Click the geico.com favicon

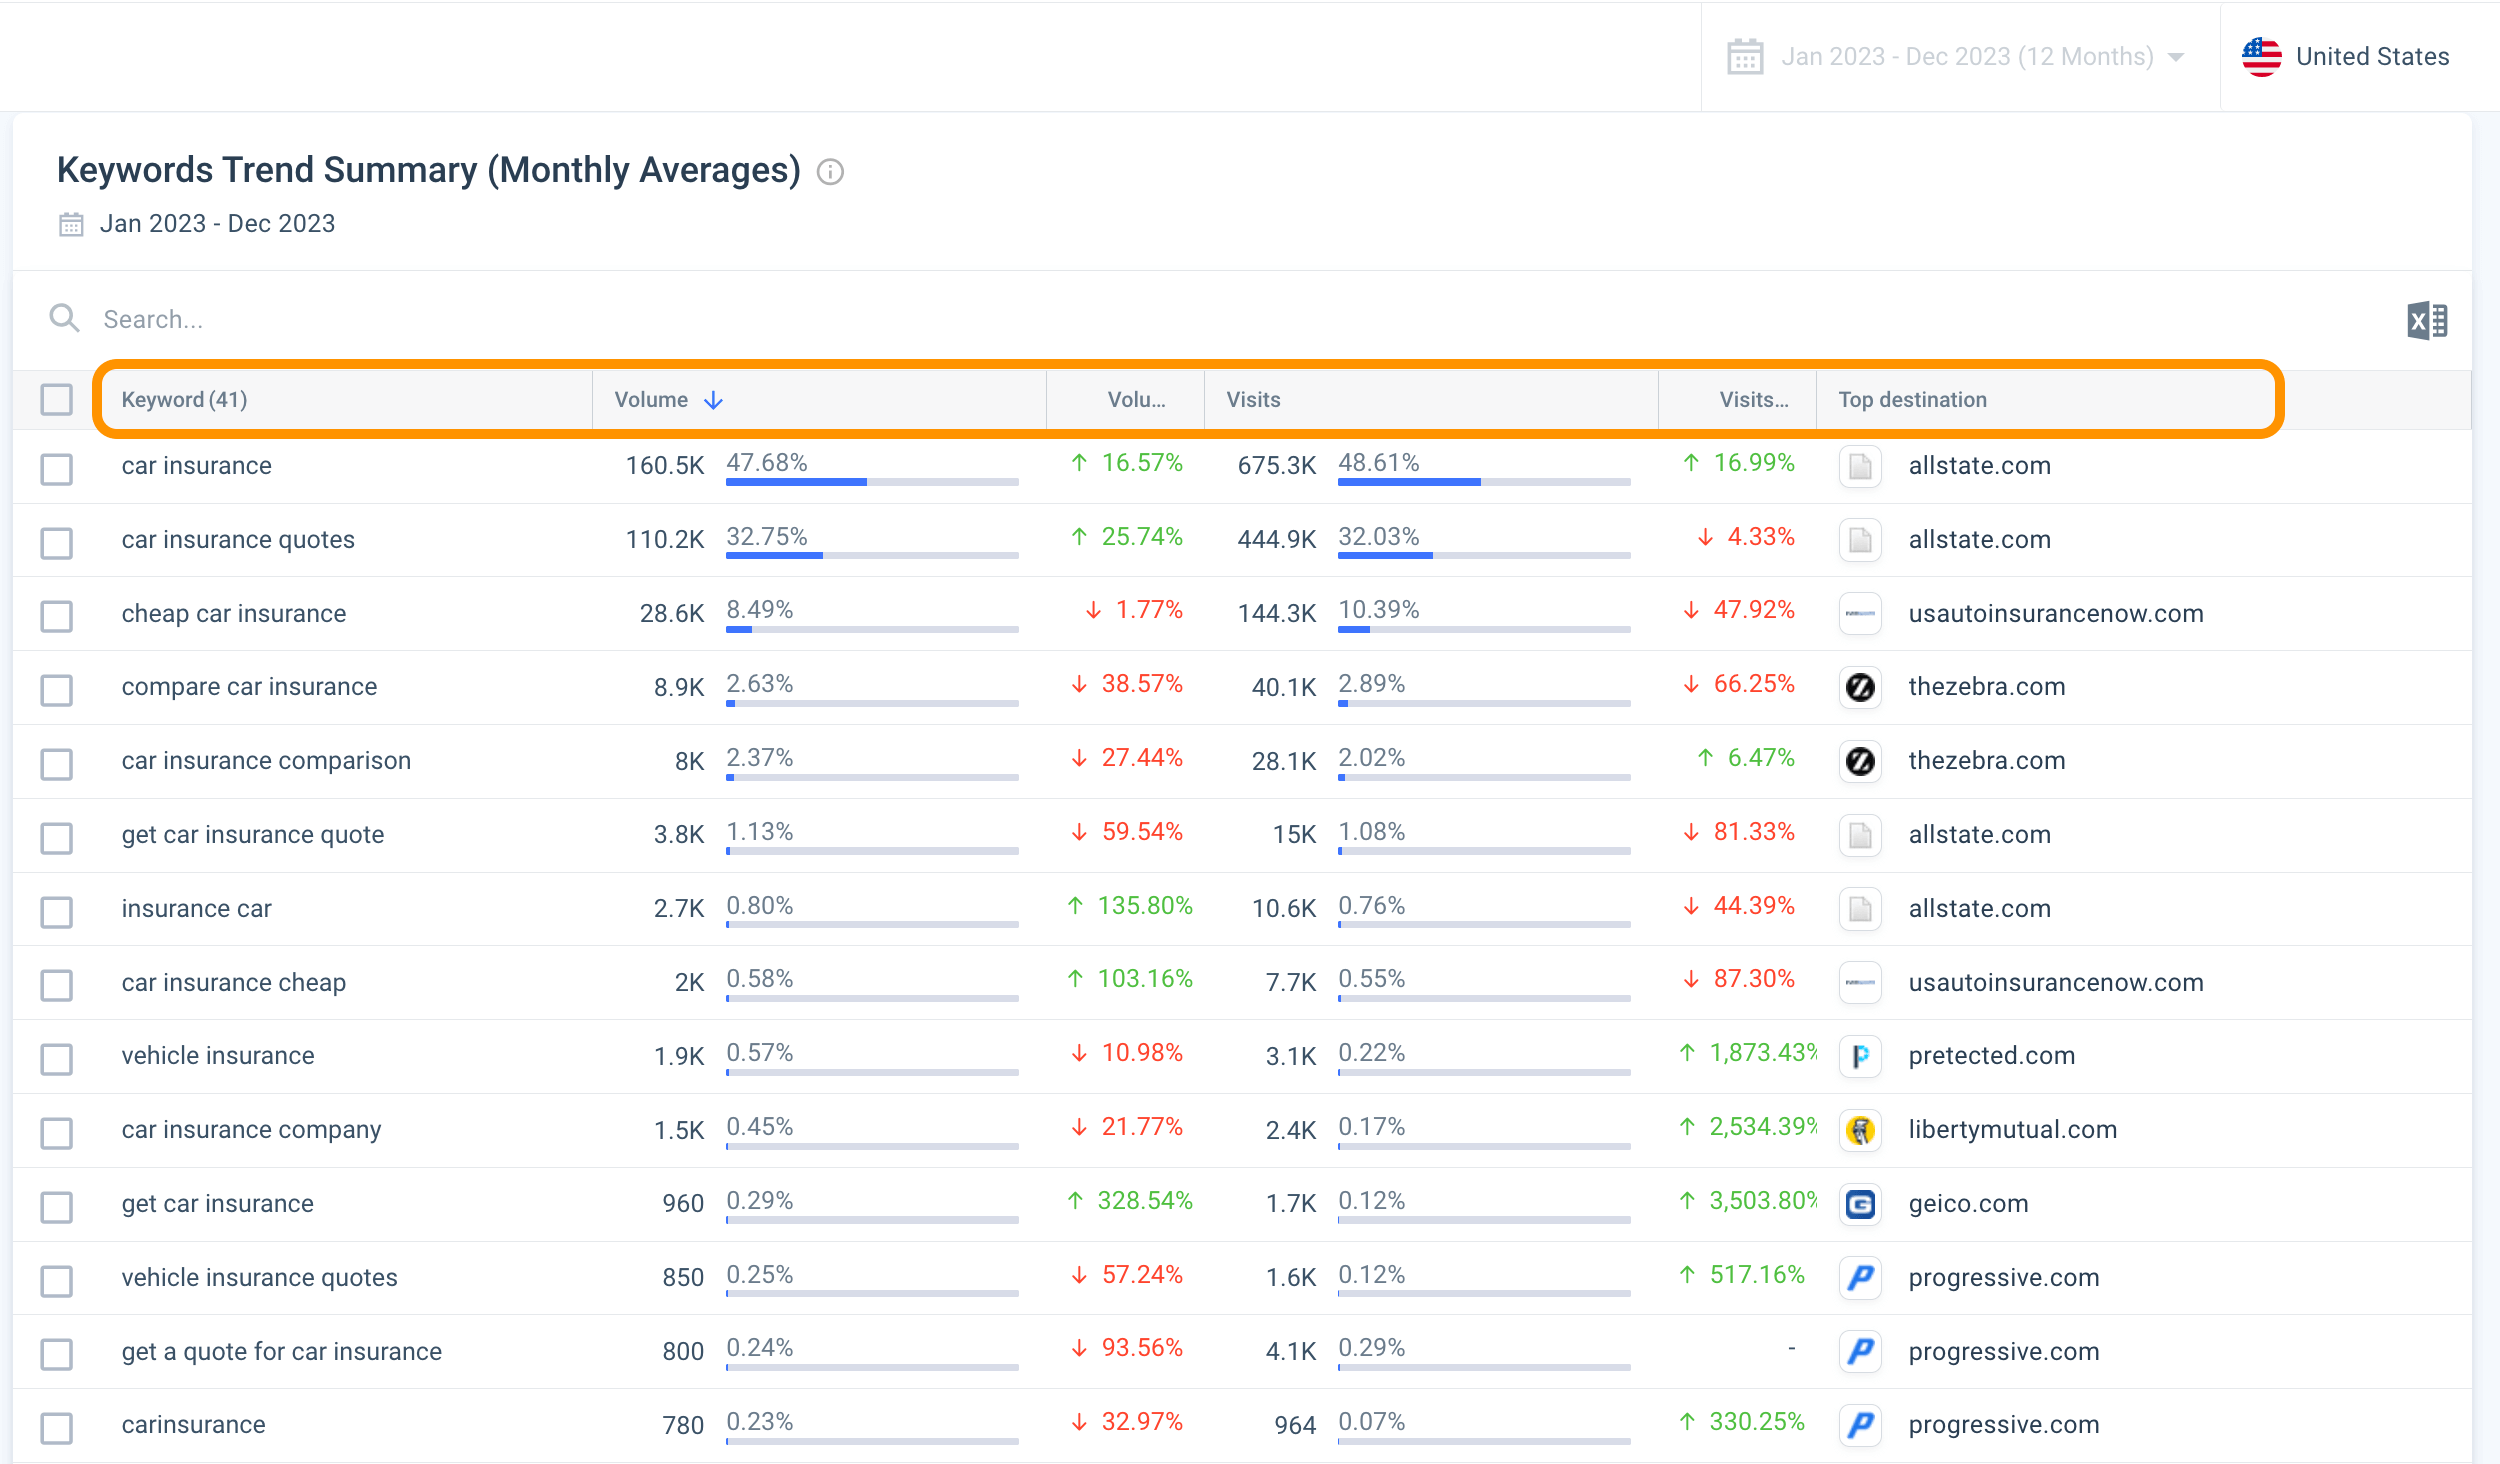pyautogui.click(x=1860, y=1204)
